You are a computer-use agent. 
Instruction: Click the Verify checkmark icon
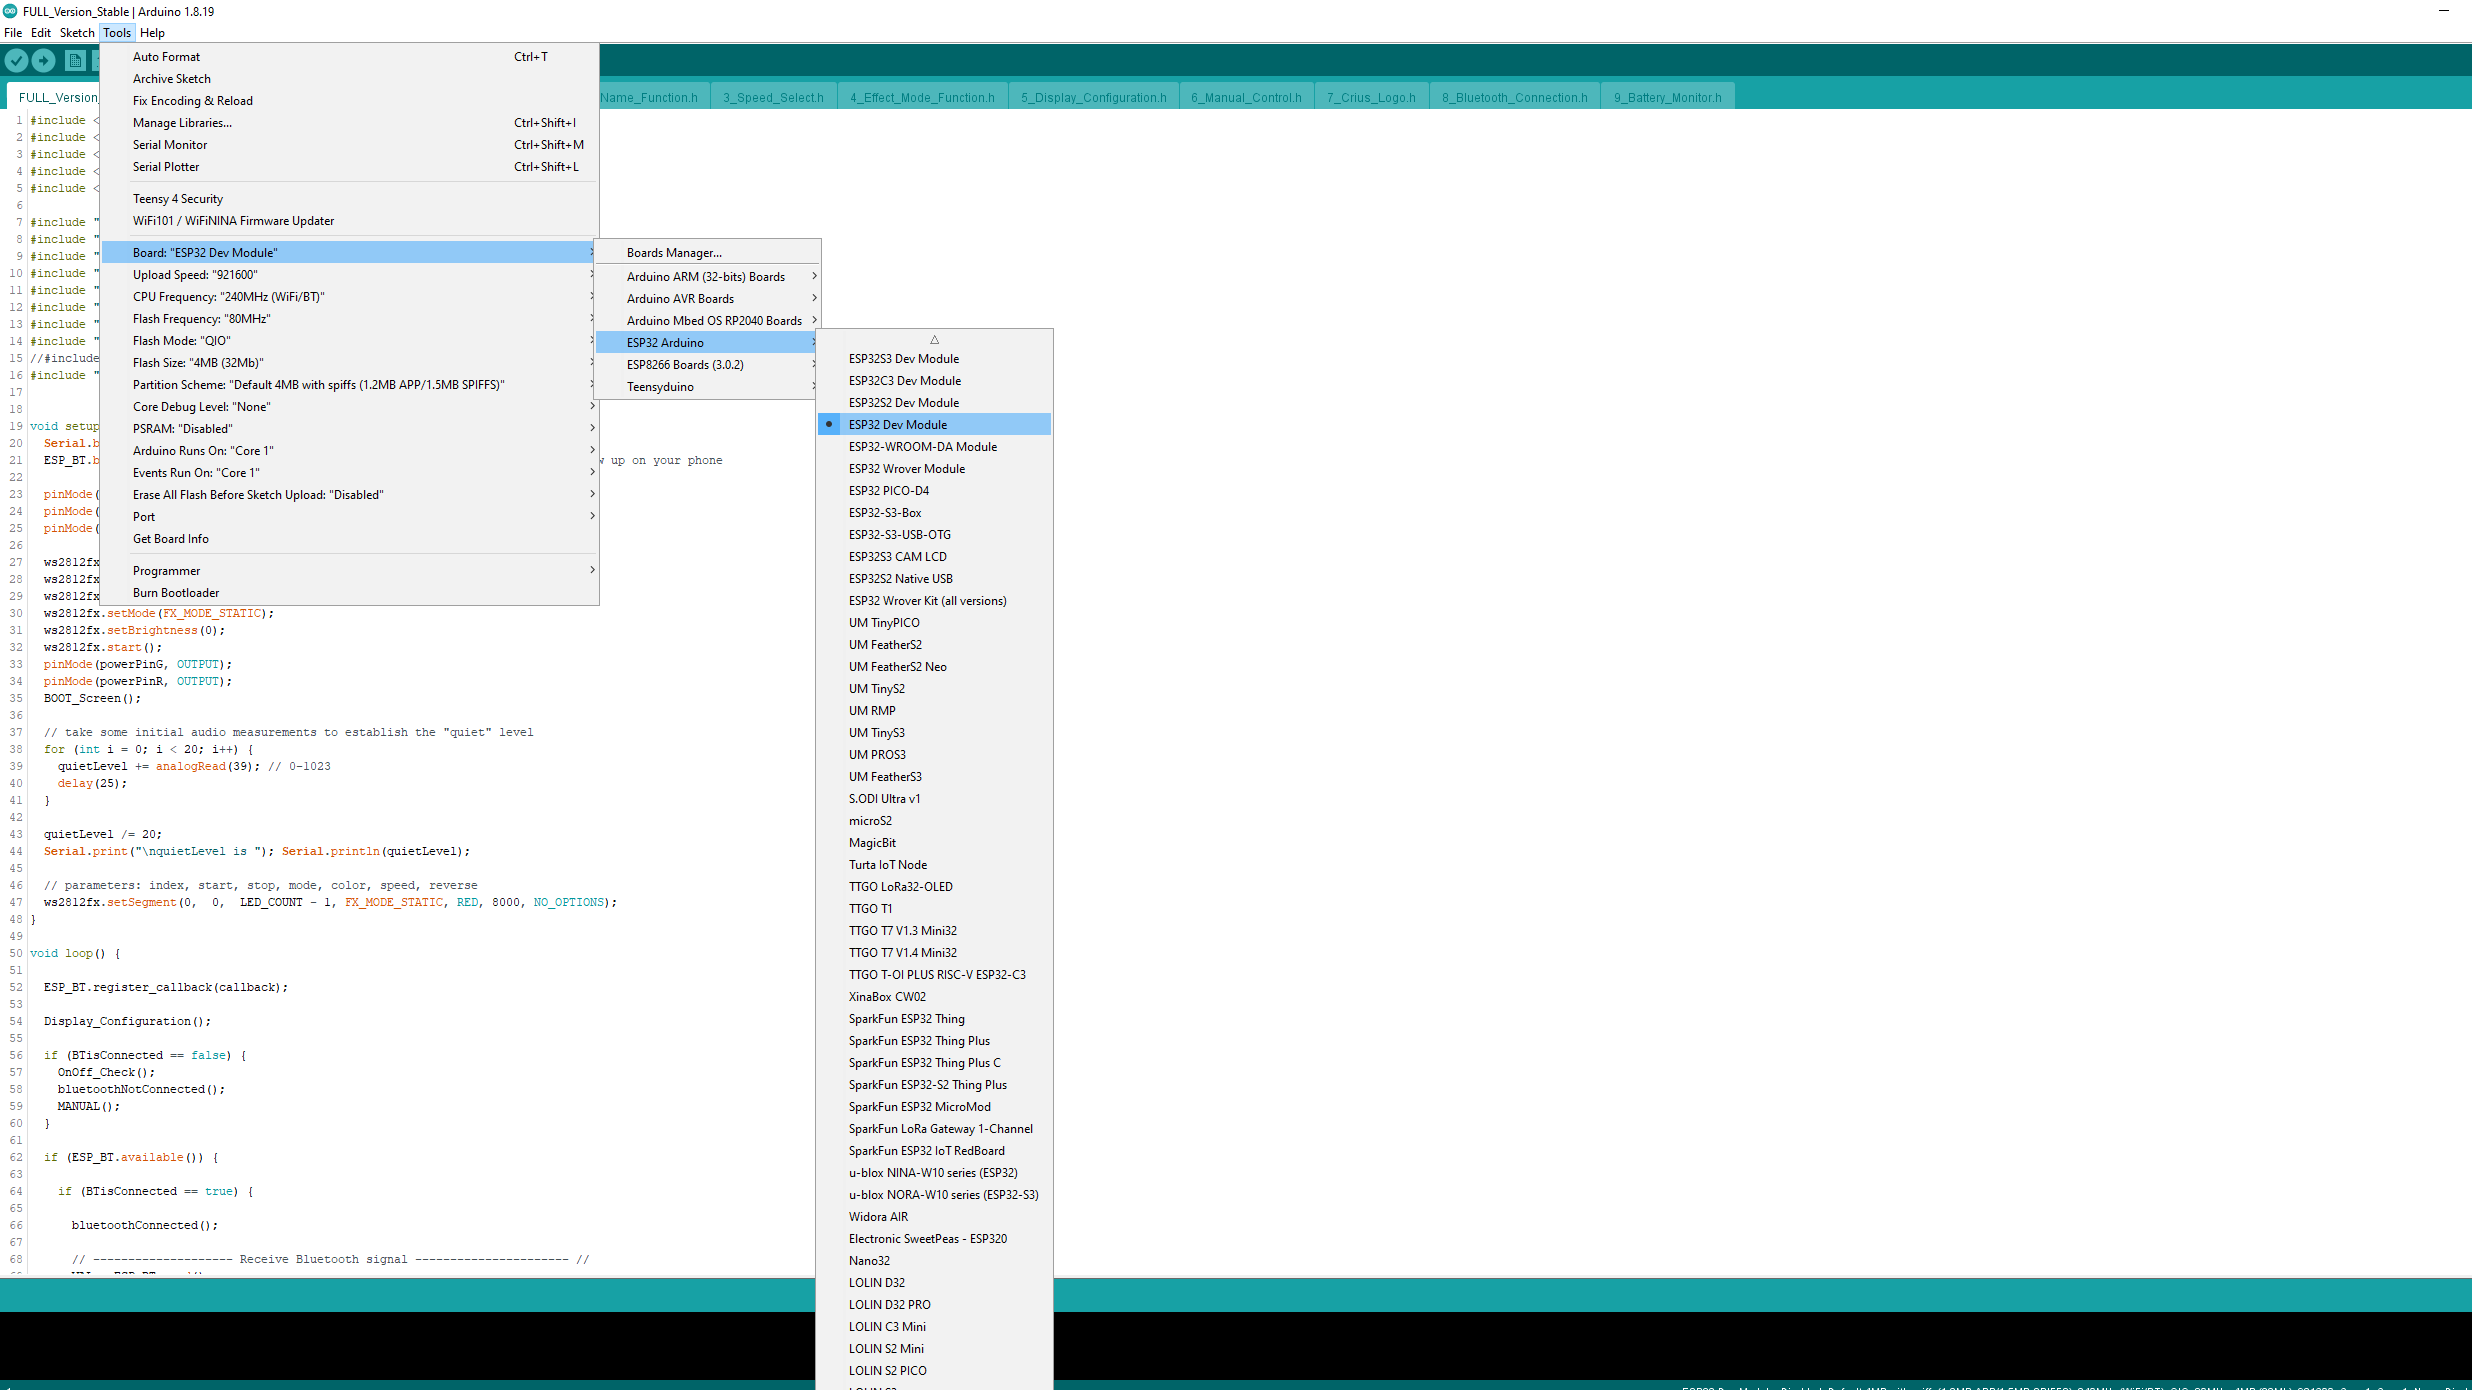pyautogui.click(x=16, y=61)
